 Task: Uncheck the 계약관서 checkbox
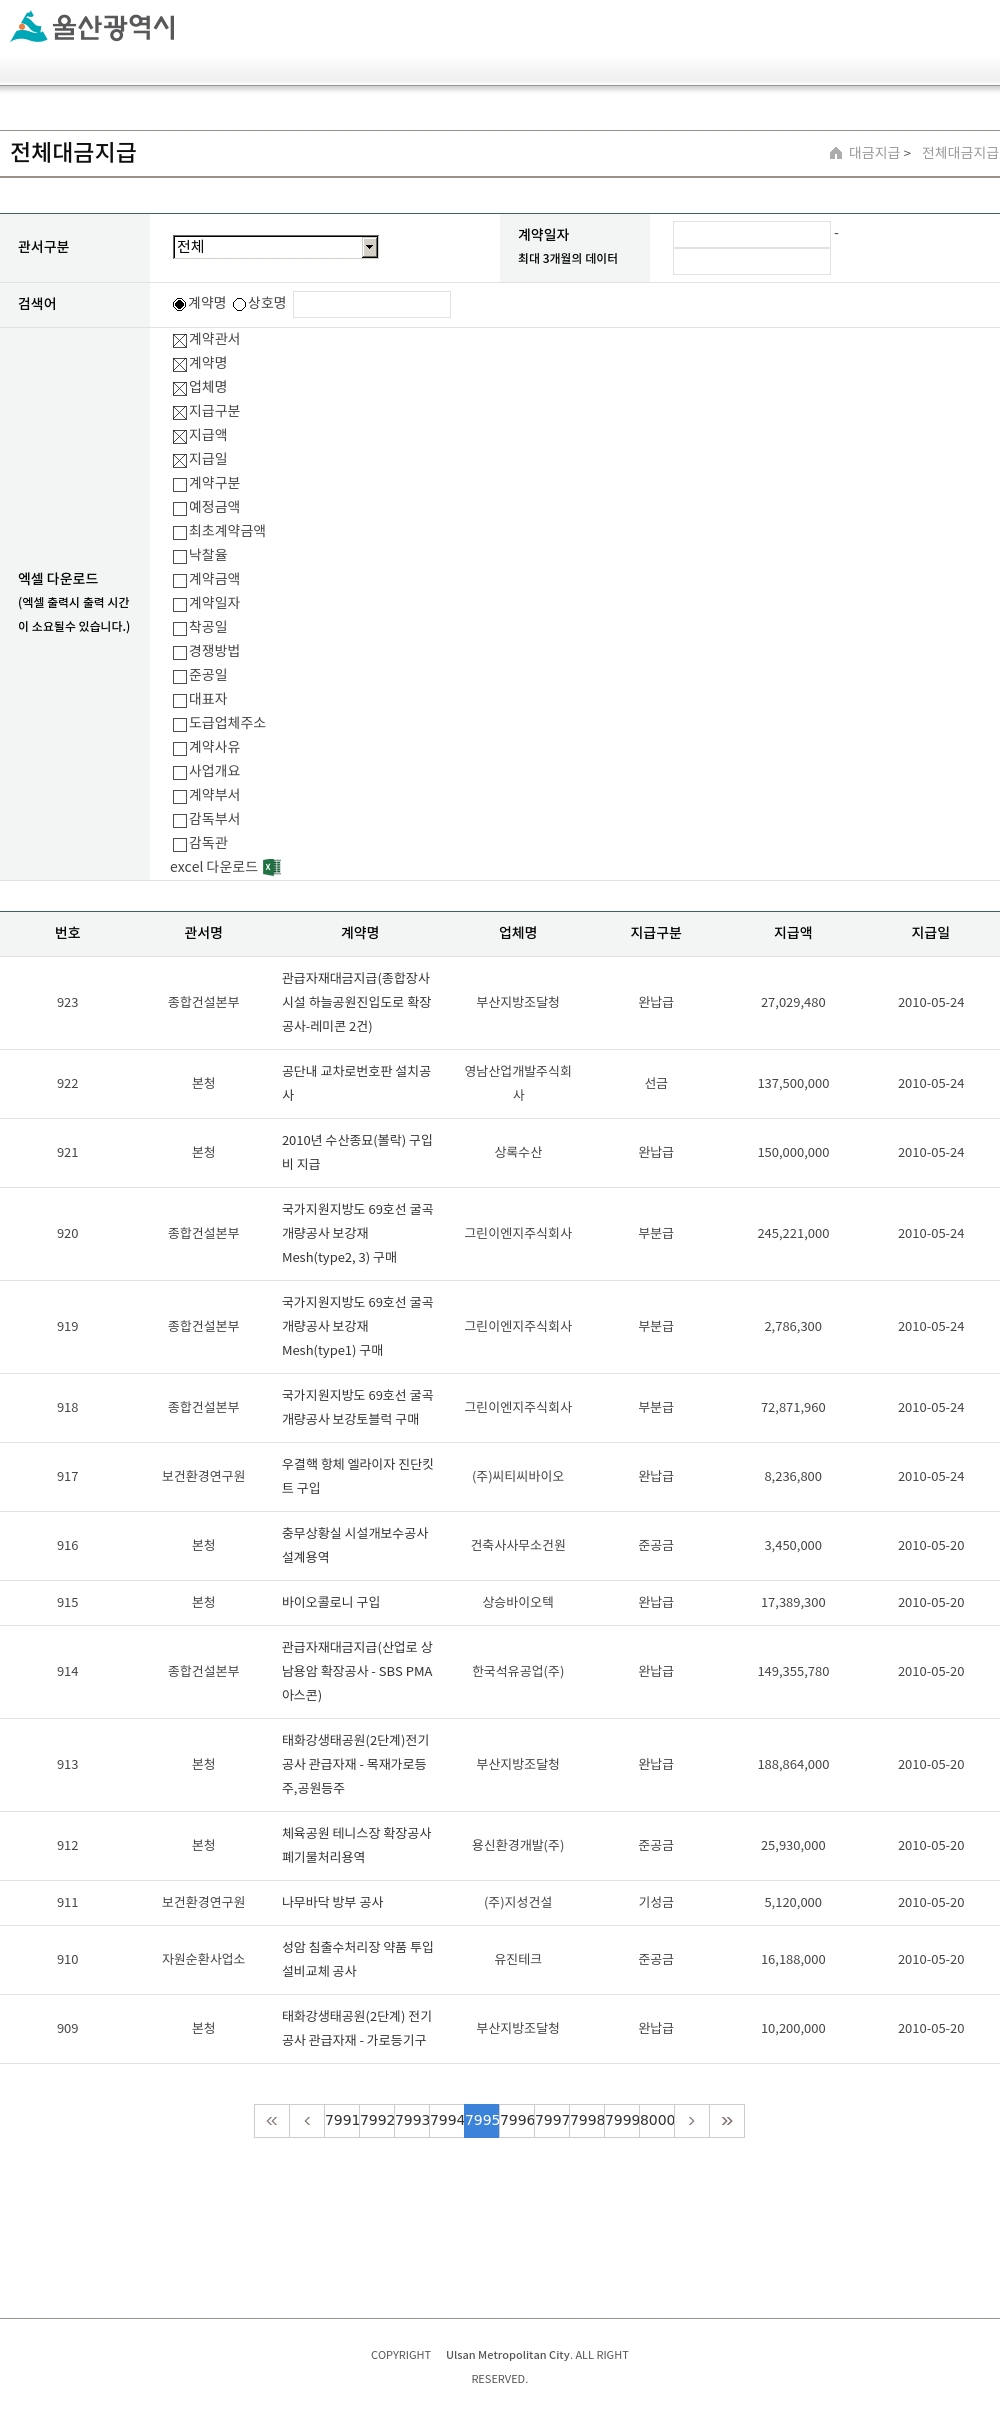[x=180, y=340]
